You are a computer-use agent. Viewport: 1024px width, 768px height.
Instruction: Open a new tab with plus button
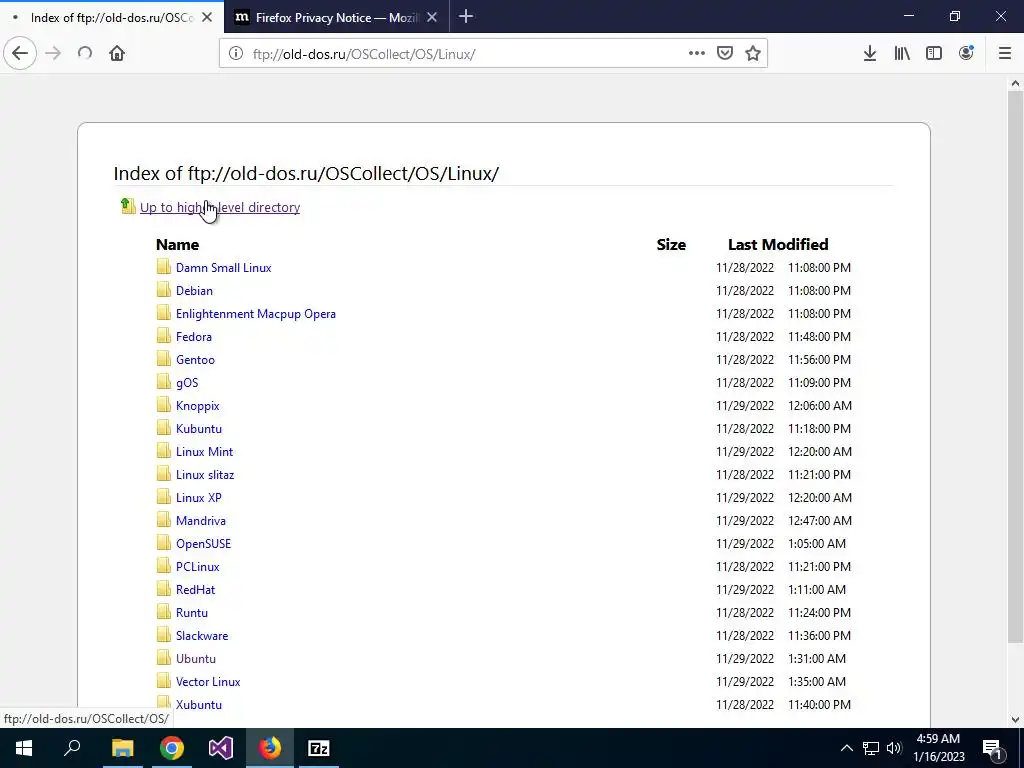click(466, 16)
